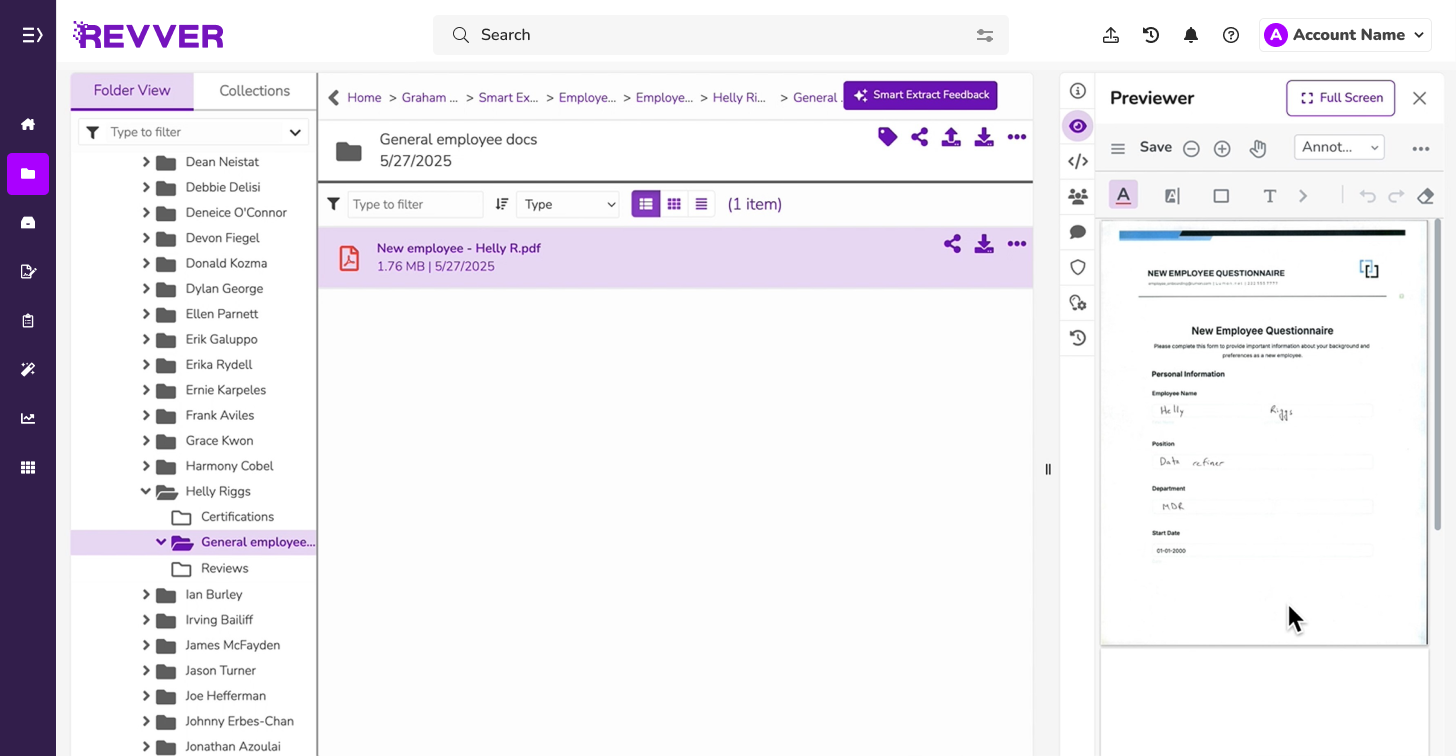Click the Smart Extract Feedback button
This screenshot has width=1456, height=756.
[x=919, y=95]
